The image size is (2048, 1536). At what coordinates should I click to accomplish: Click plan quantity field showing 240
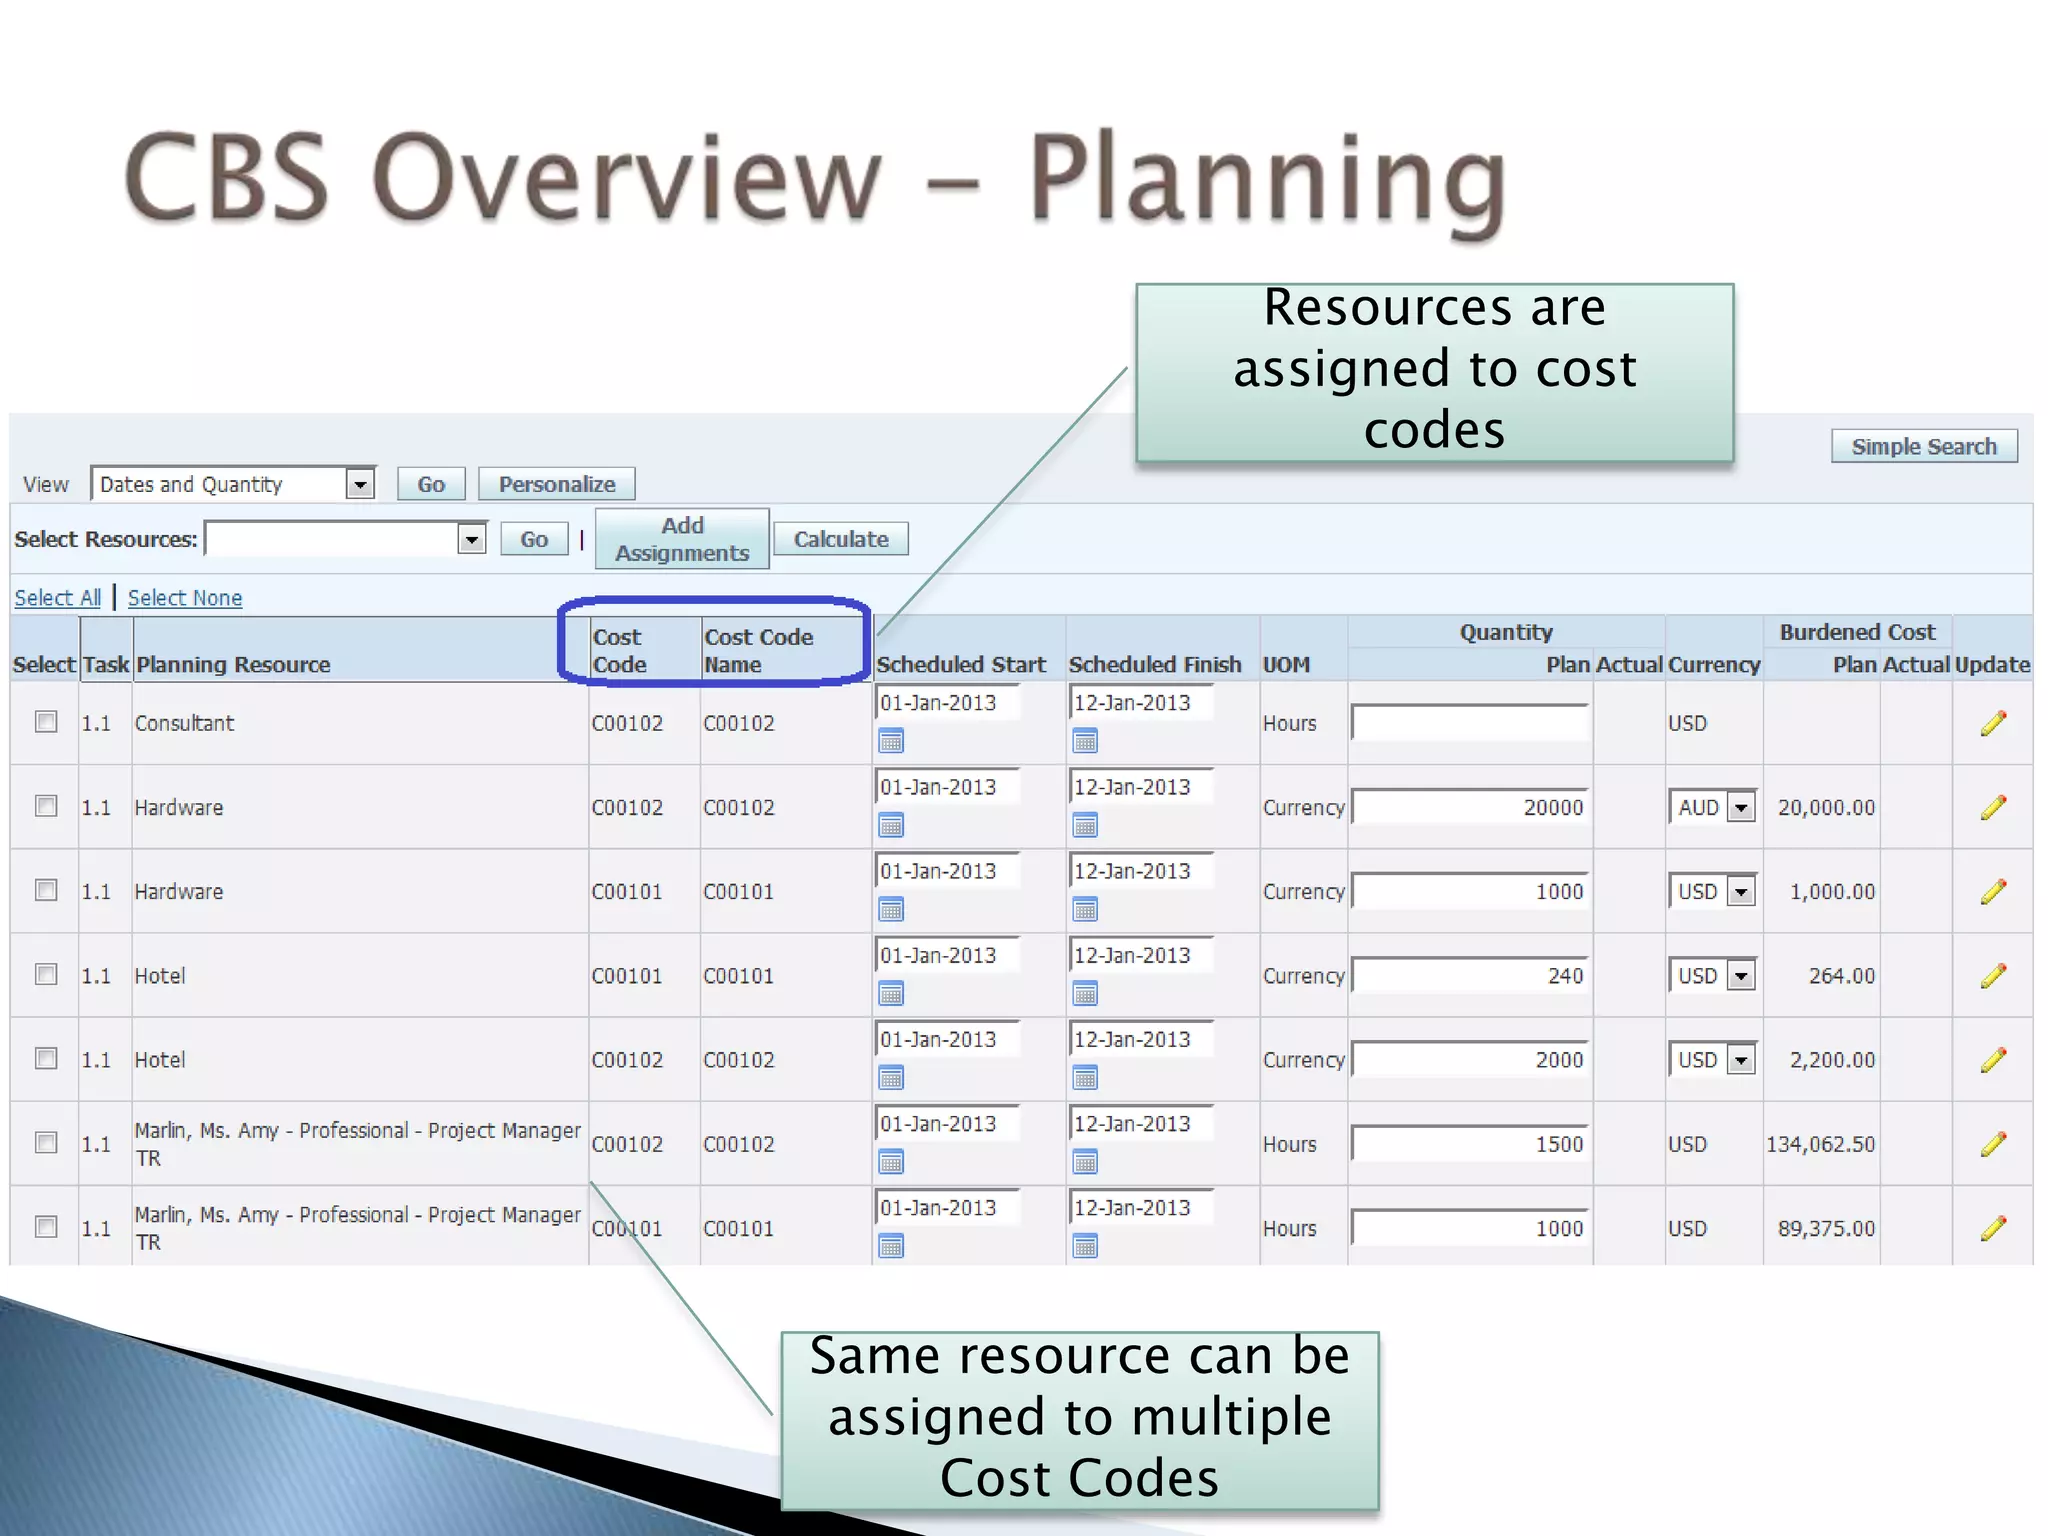tap(1469, 975)
